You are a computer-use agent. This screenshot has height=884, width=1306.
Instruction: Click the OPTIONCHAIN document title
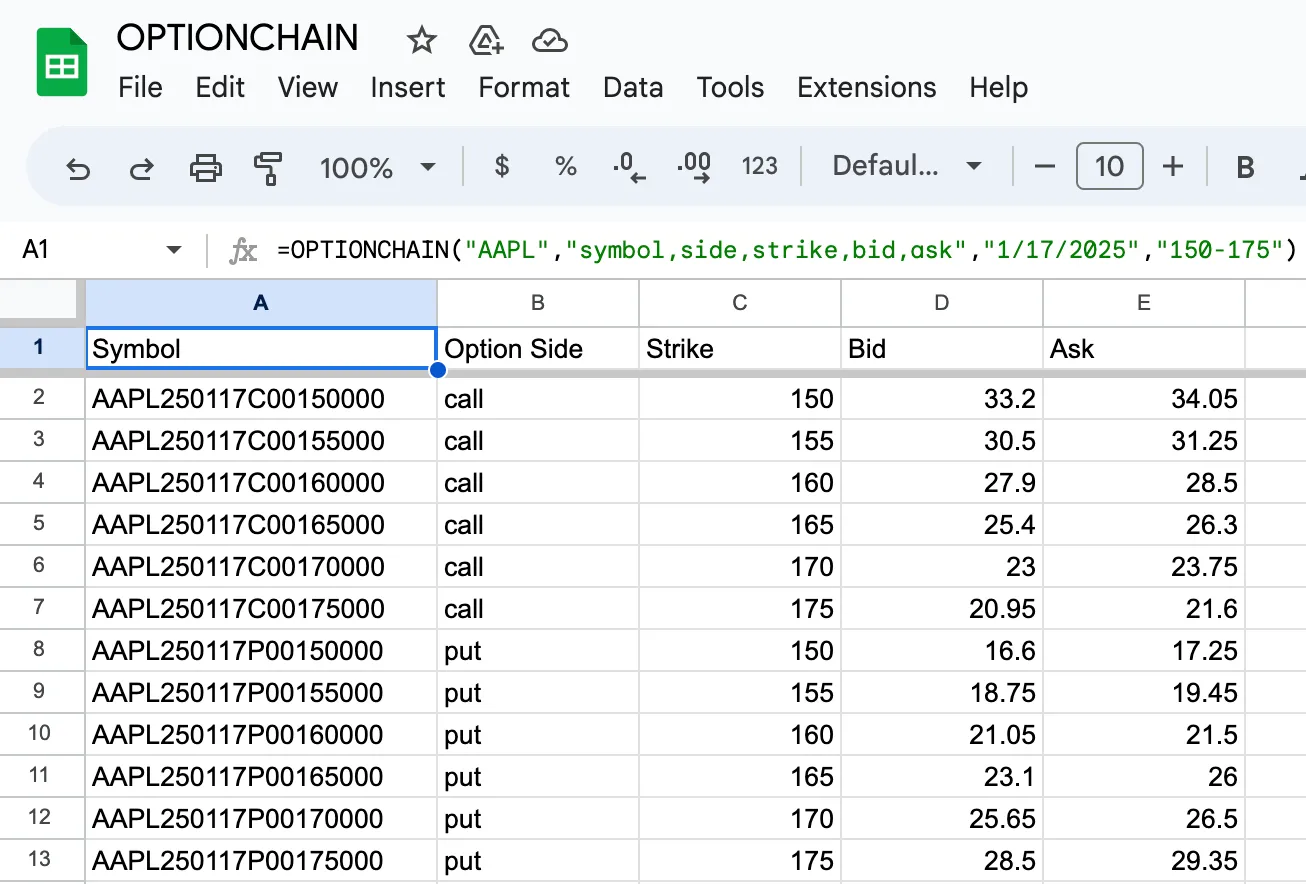[237, 38]
